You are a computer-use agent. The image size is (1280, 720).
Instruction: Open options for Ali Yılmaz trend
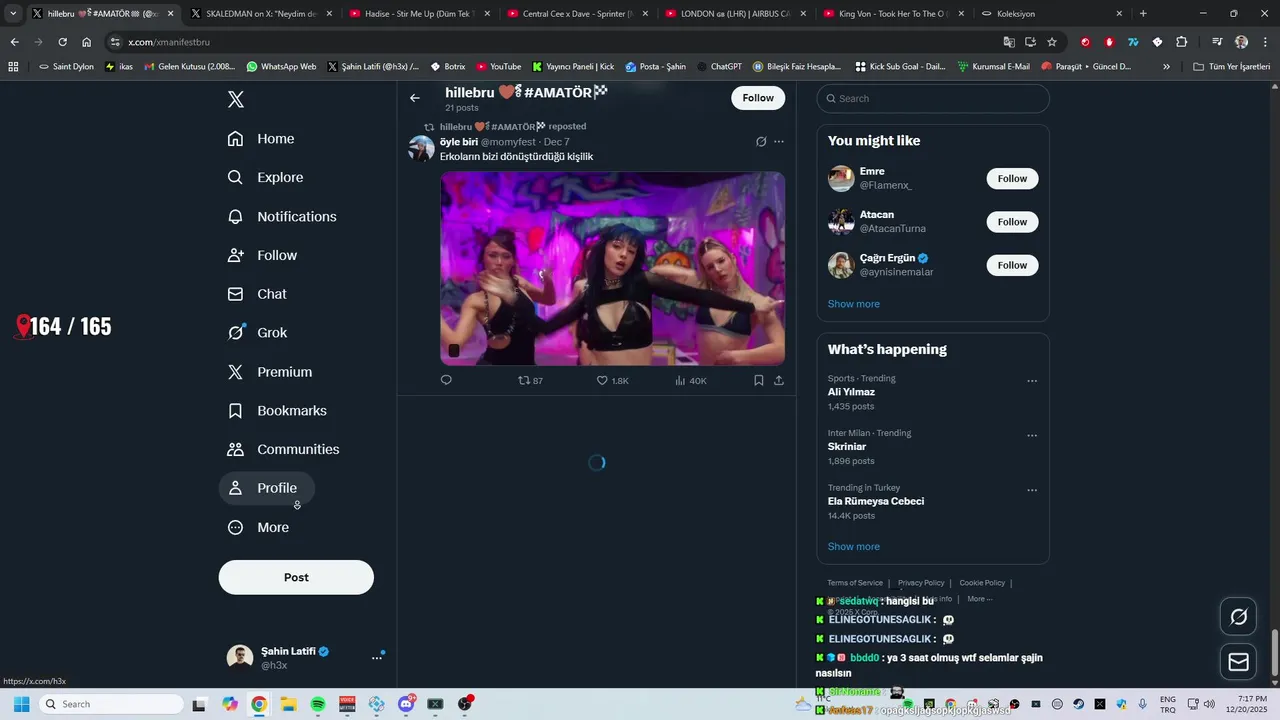point(1032,381)
